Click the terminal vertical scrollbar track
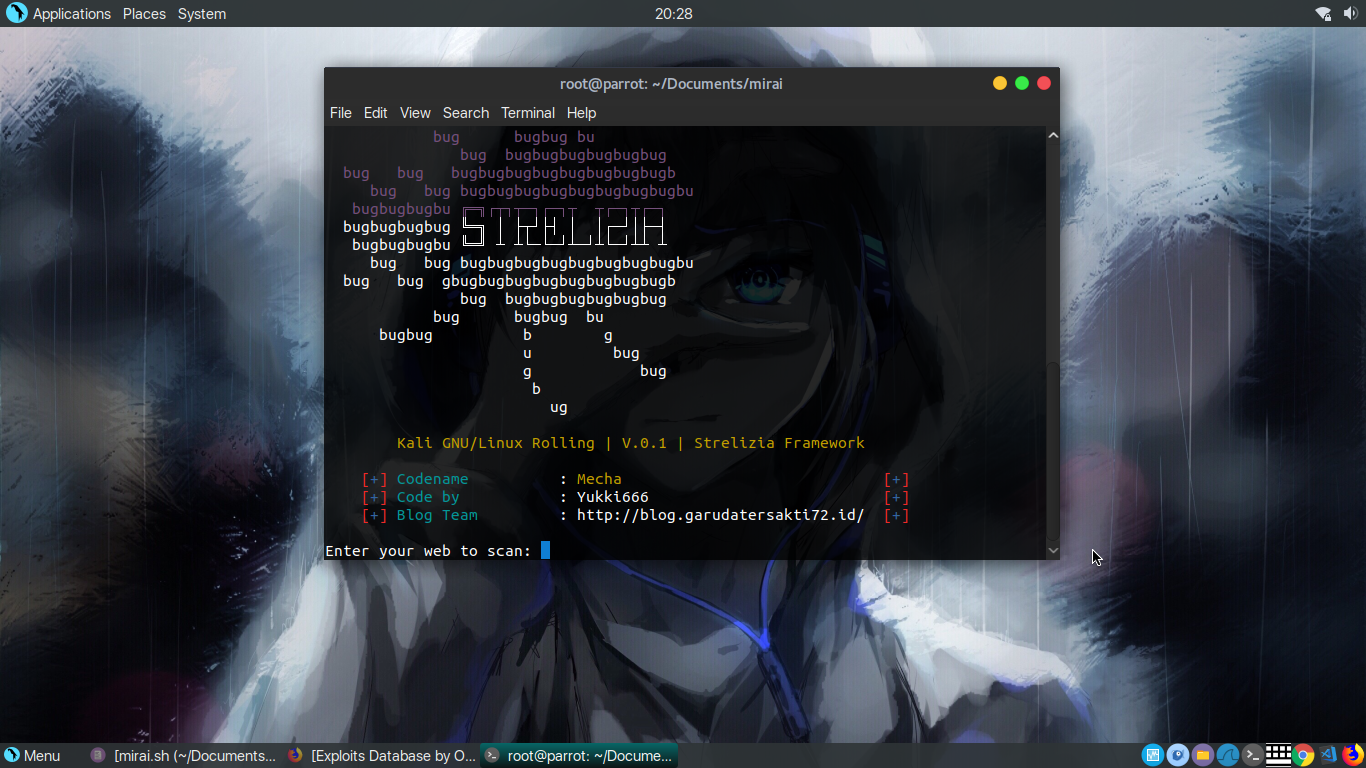 point(1052,342)
